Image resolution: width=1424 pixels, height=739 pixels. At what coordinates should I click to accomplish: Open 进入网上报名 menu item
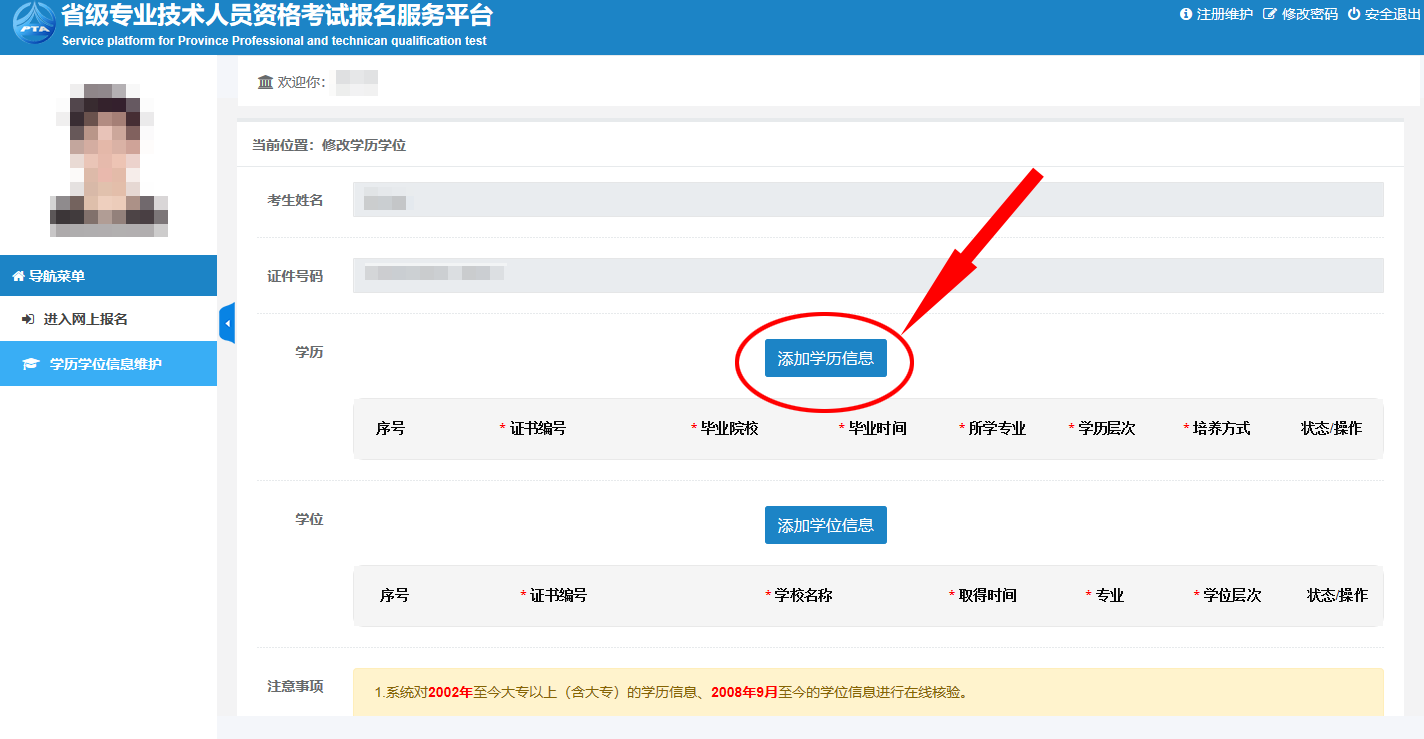coord(85,320)
